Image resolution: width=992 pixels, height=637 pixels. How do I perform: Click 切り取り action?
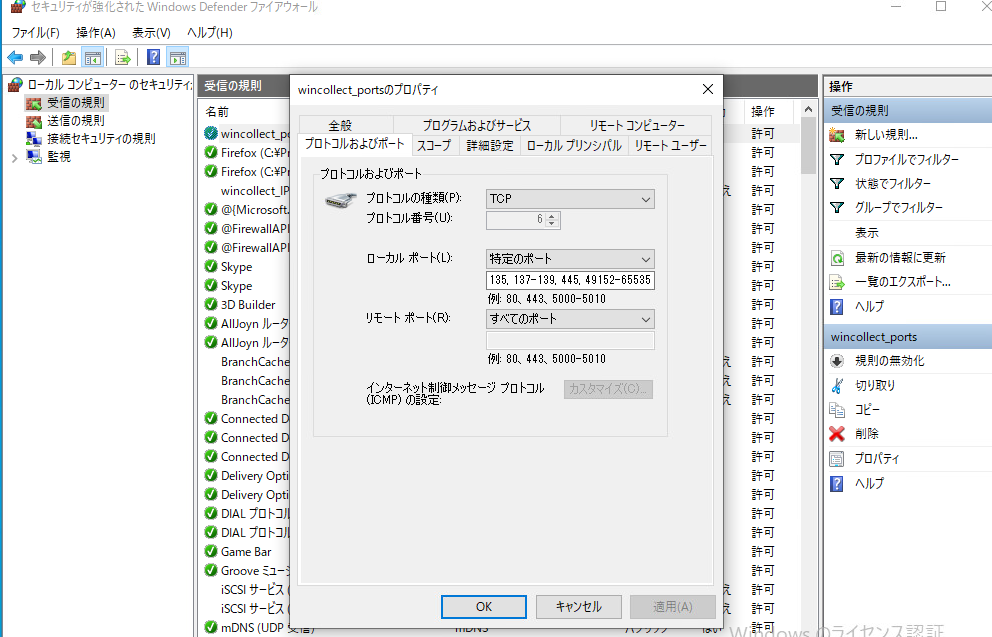pos(874,385)
